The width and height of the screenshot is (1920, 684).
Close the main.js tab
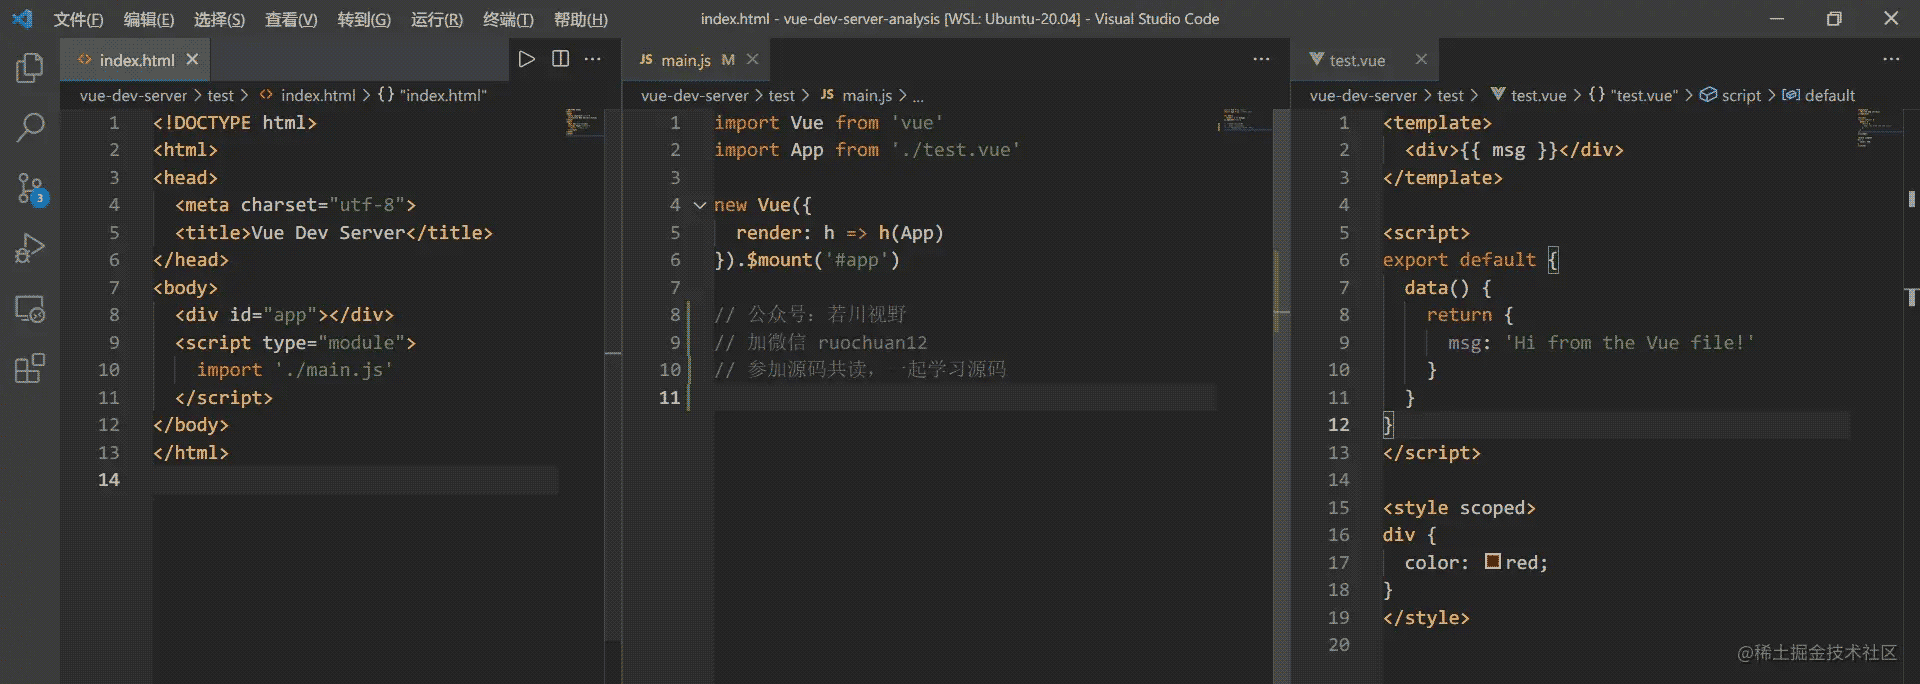pyautogui.click(x=752, y=60)
